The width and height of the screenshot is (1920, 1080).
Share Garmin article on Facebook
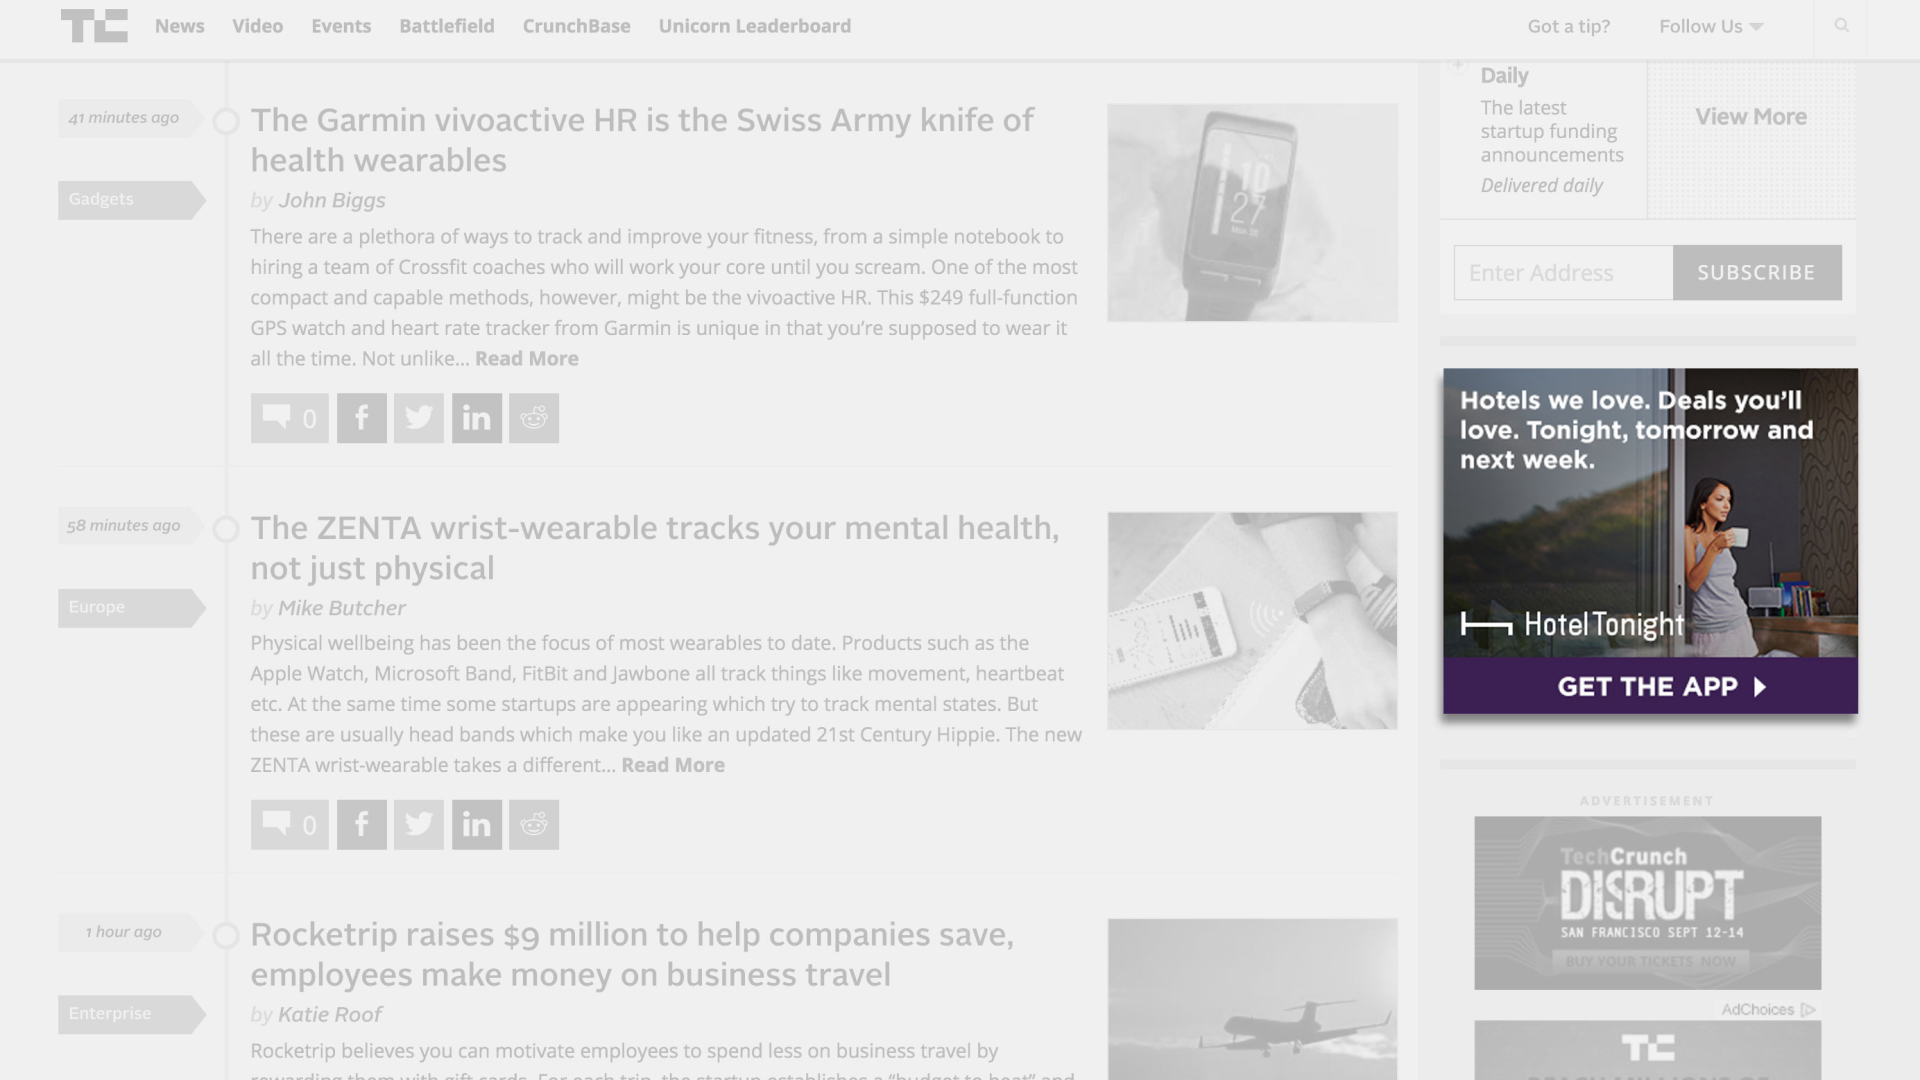[x=361, y=418]
